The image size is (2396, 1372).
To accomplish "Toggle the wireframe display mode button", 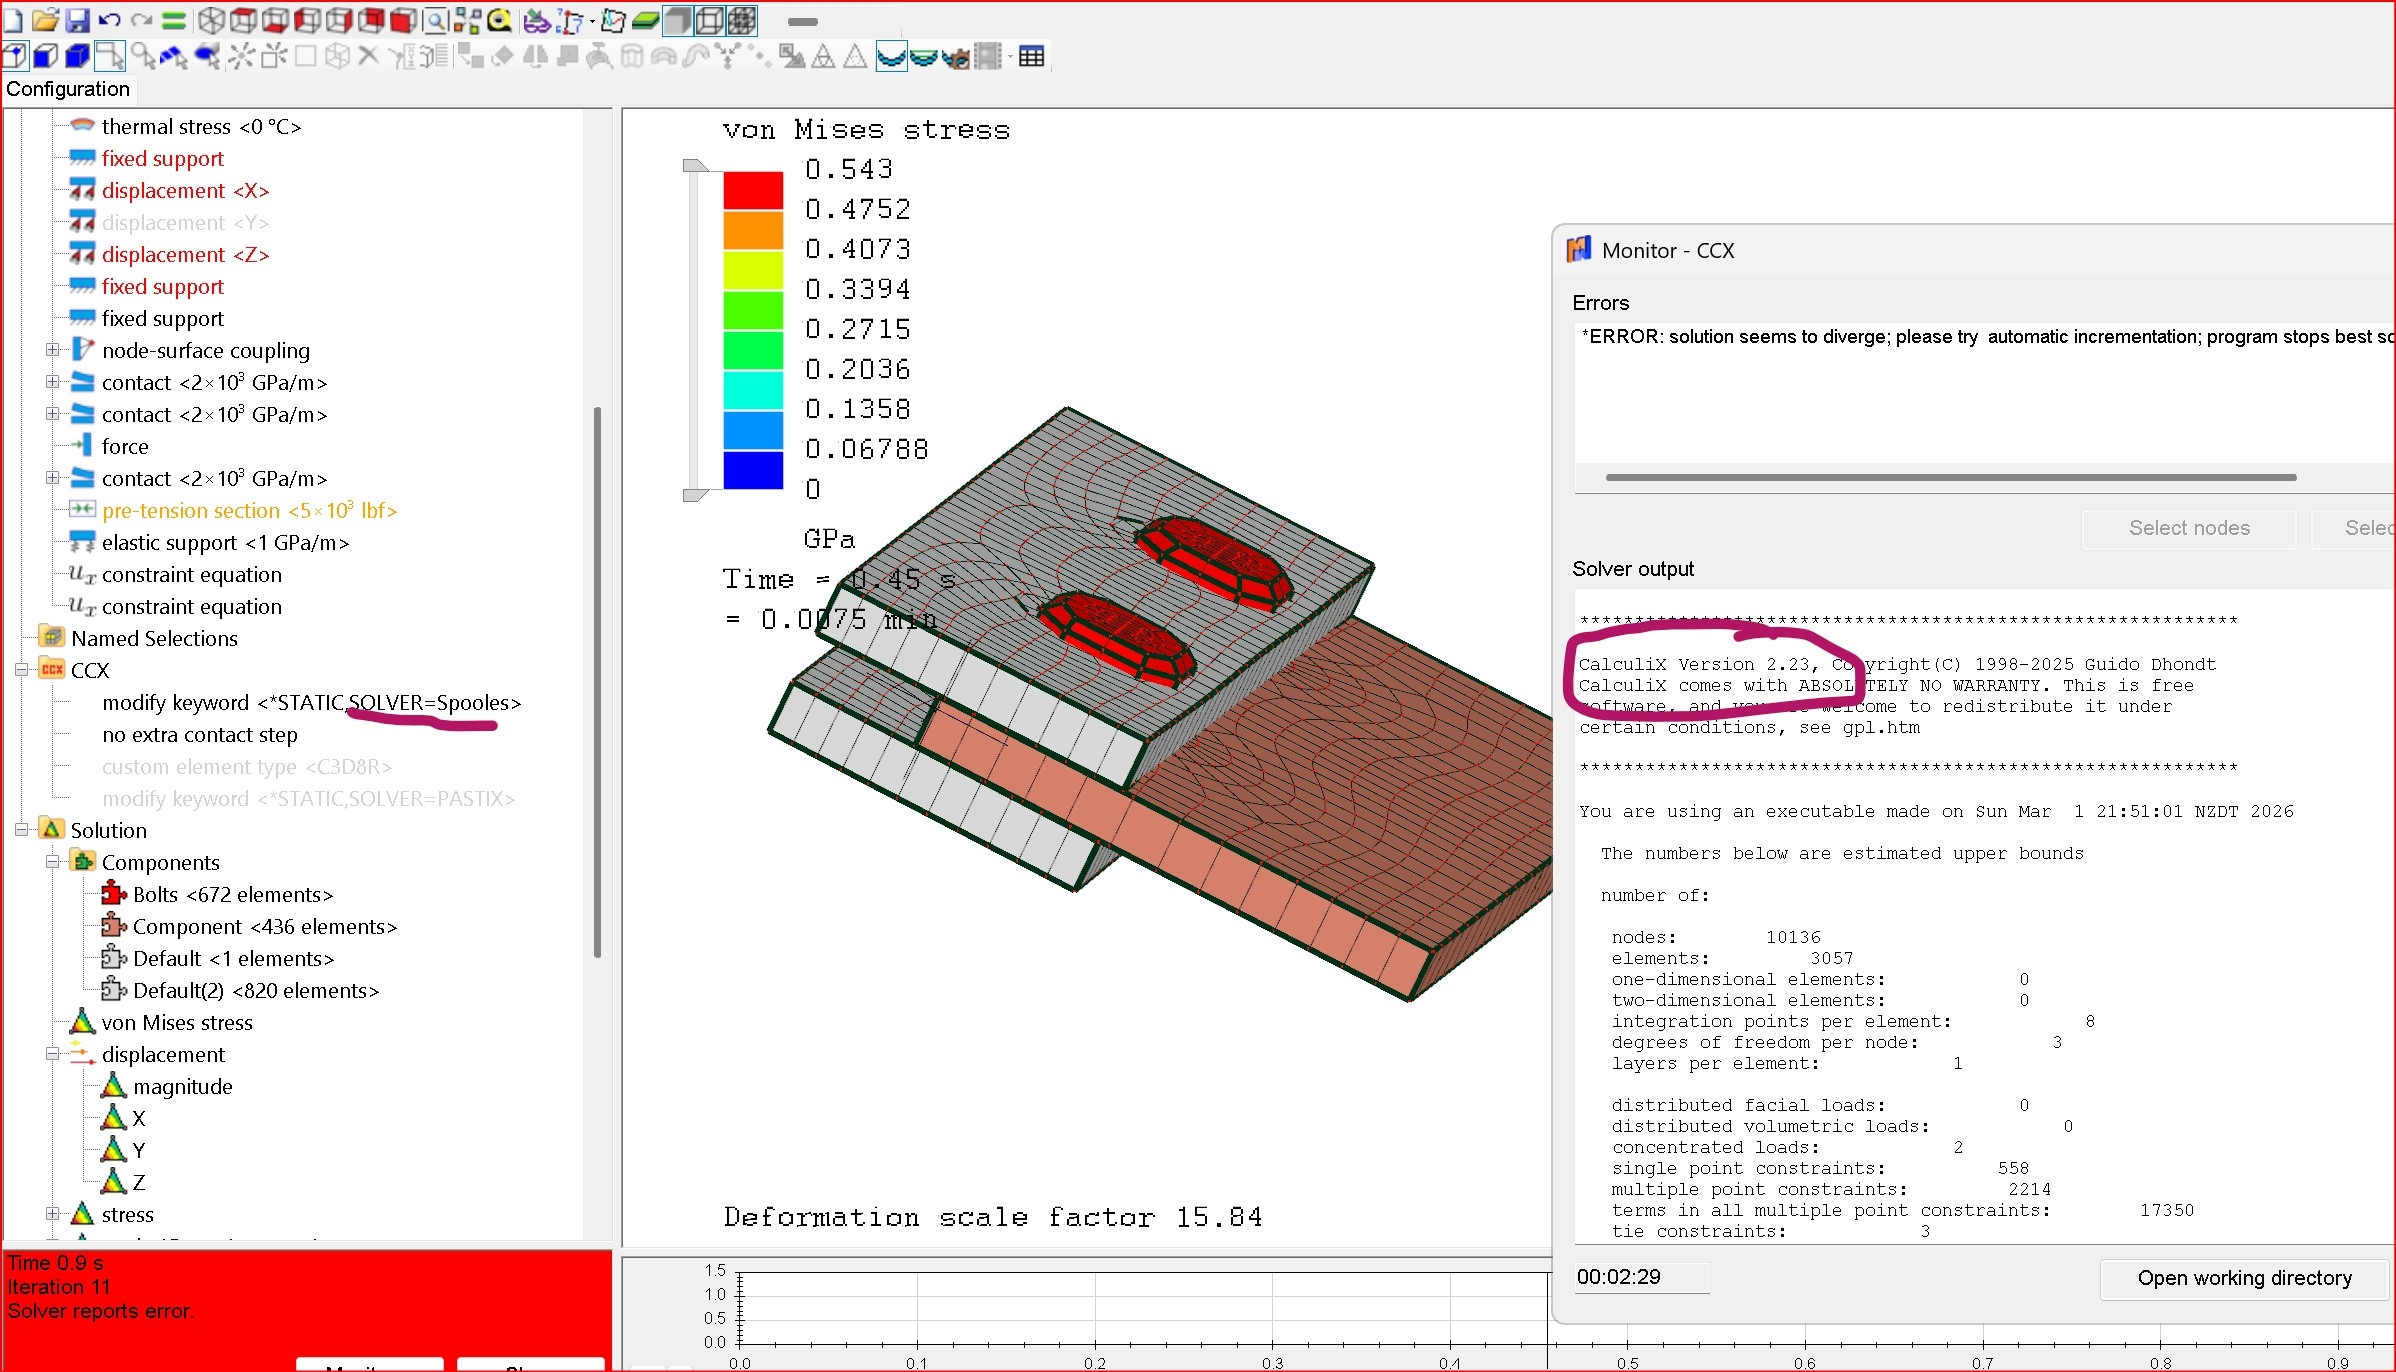I will click(710, 20).
